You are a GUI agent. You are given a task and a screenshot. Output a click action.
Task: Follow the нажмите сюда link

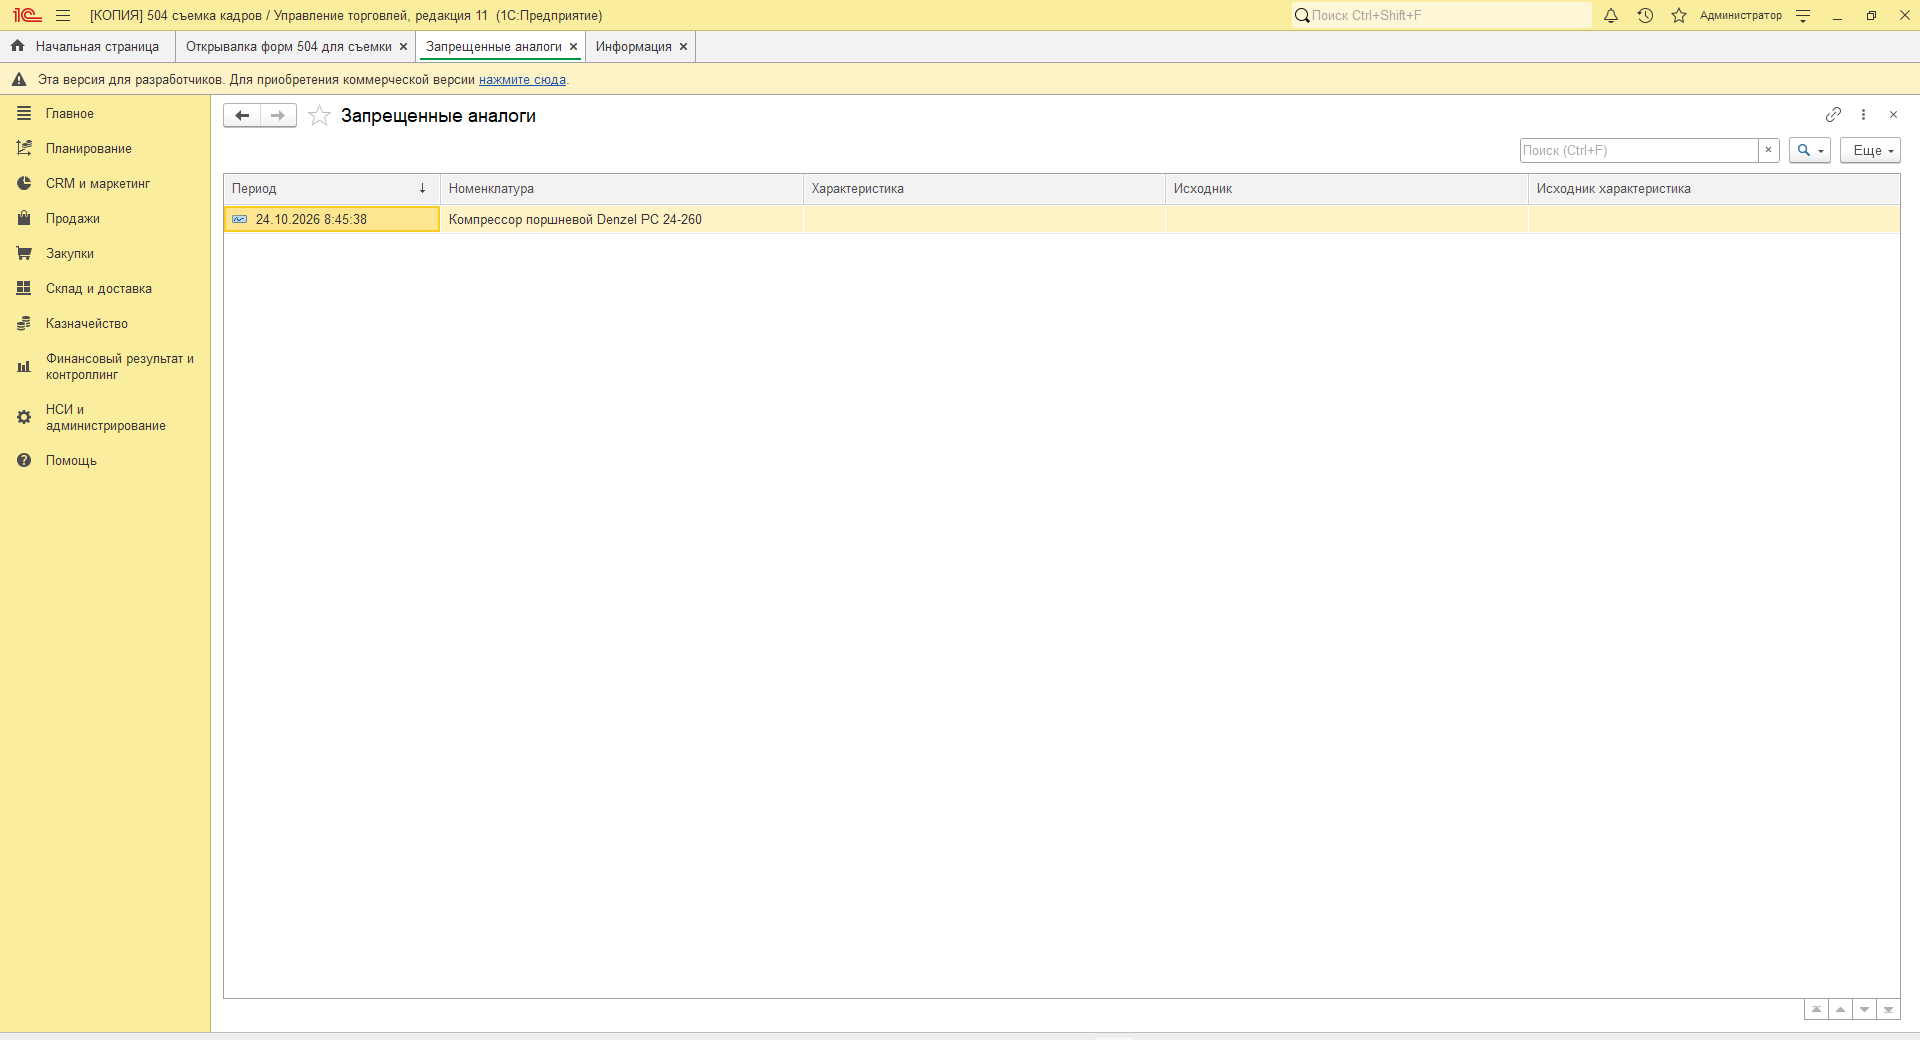[x=522, y=80]
